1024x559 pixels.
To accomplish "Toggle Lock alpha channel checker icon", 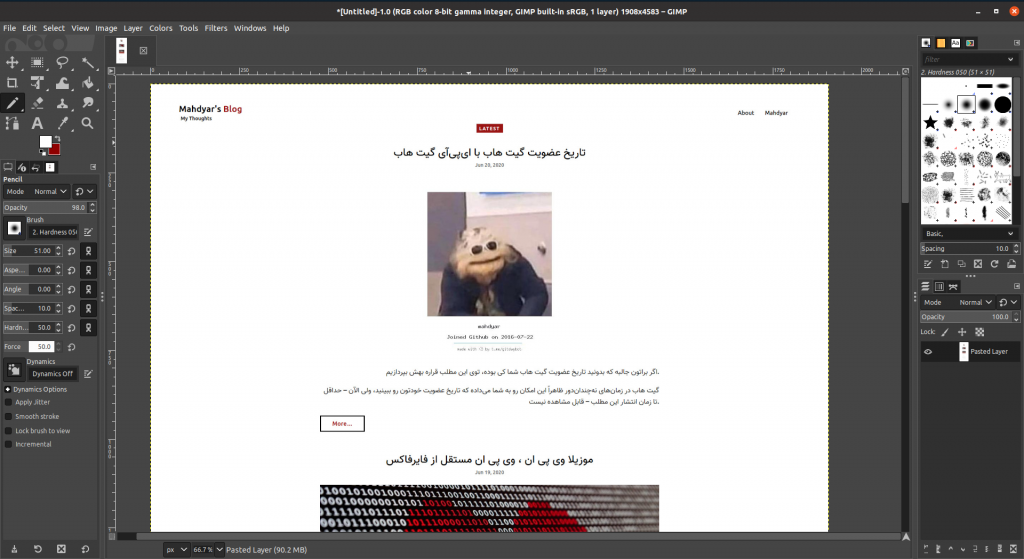I will [980, 332].
